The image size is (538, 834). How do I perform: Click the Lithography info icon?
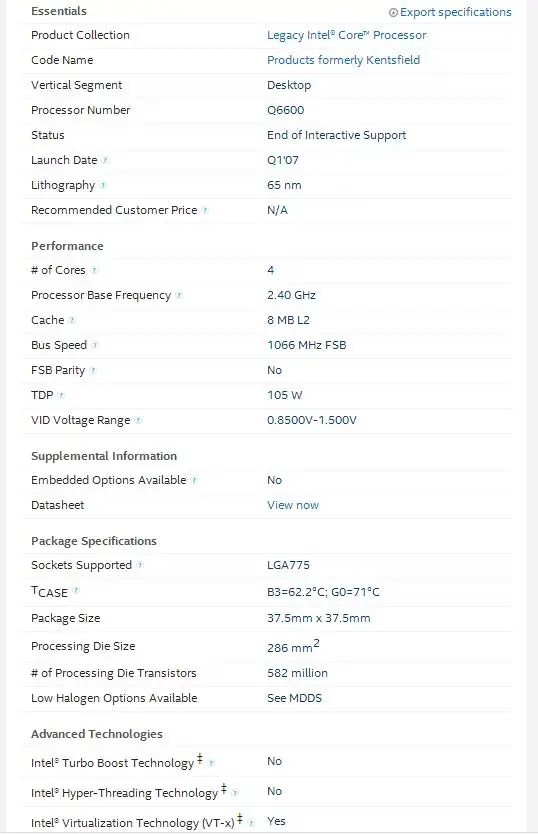click(x=103, y=185)
